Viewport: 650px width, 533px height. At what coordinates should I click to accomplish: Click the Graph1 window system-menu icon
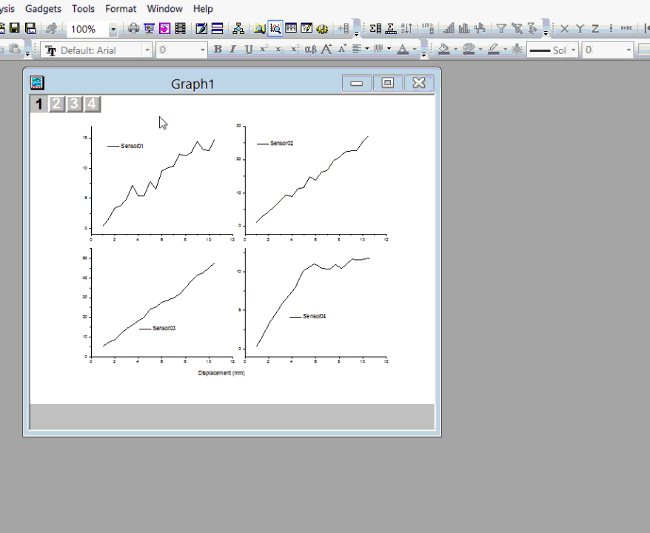point(37,83)
